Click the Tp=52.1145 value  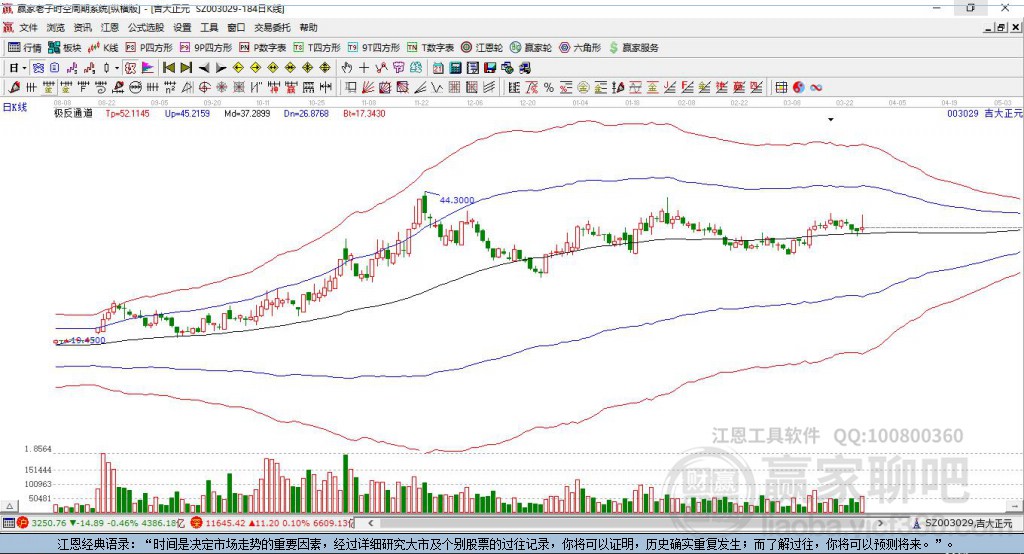point(127,114)
